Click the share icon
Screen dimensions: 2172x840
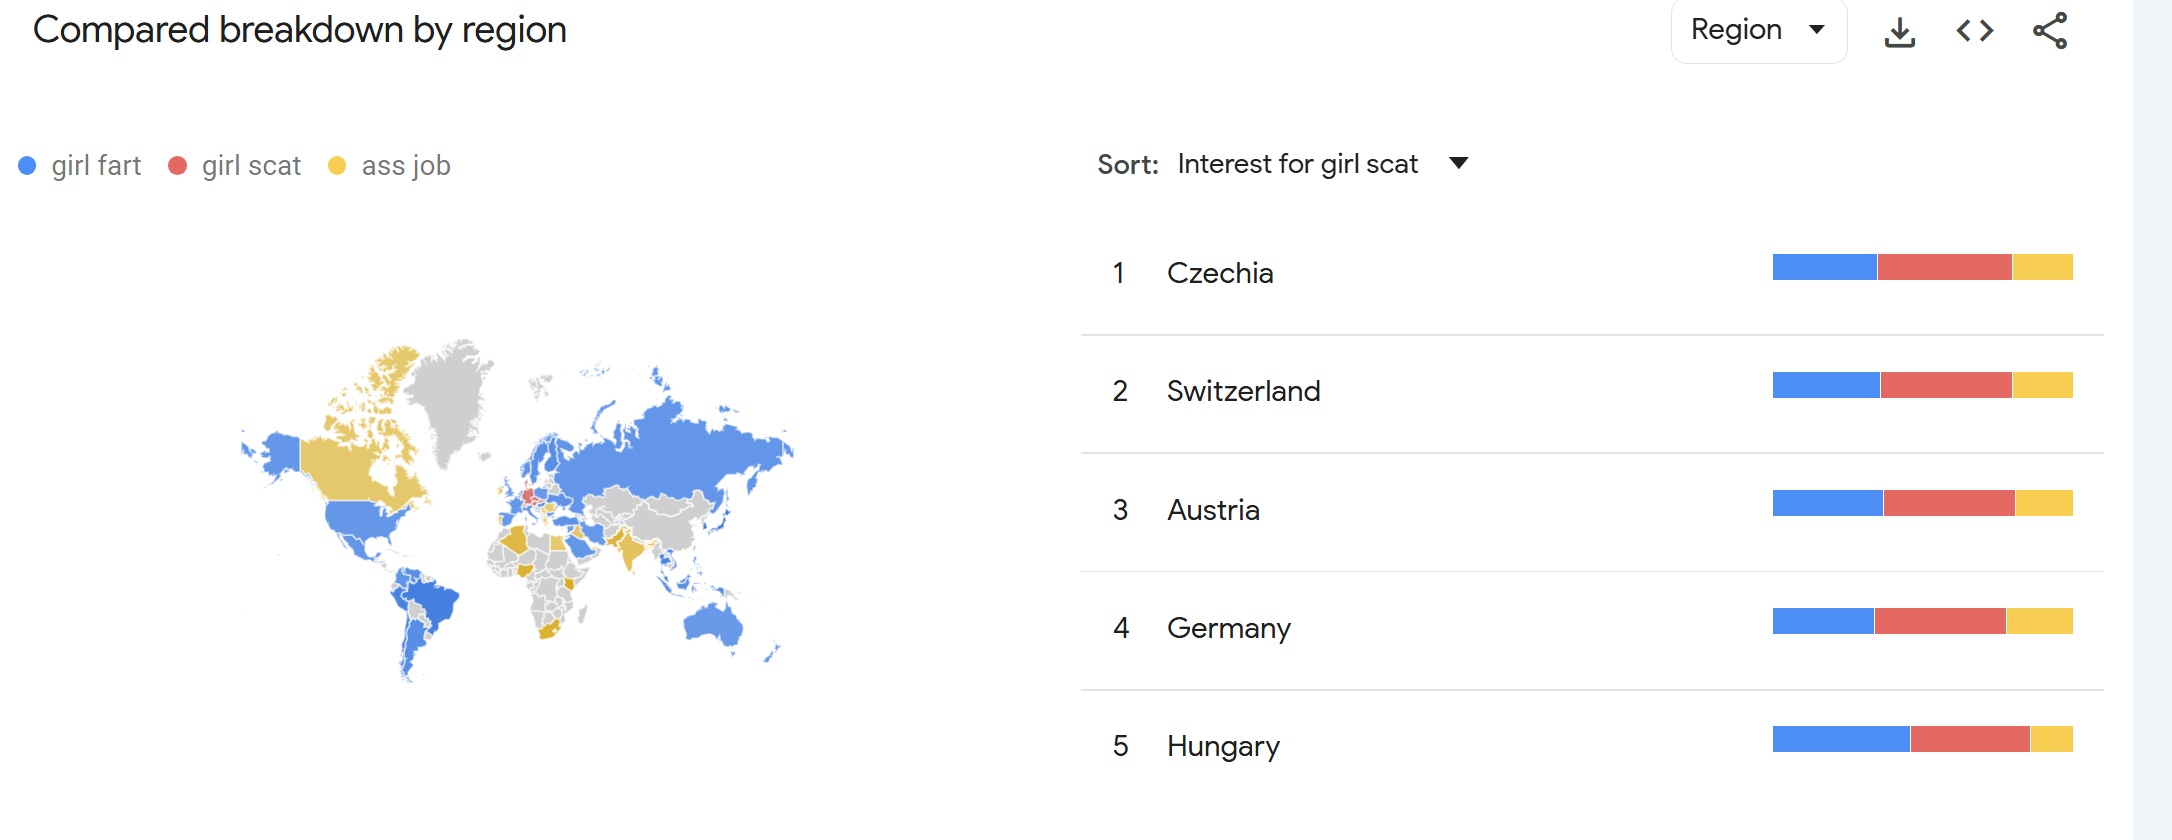[2050, 32]
